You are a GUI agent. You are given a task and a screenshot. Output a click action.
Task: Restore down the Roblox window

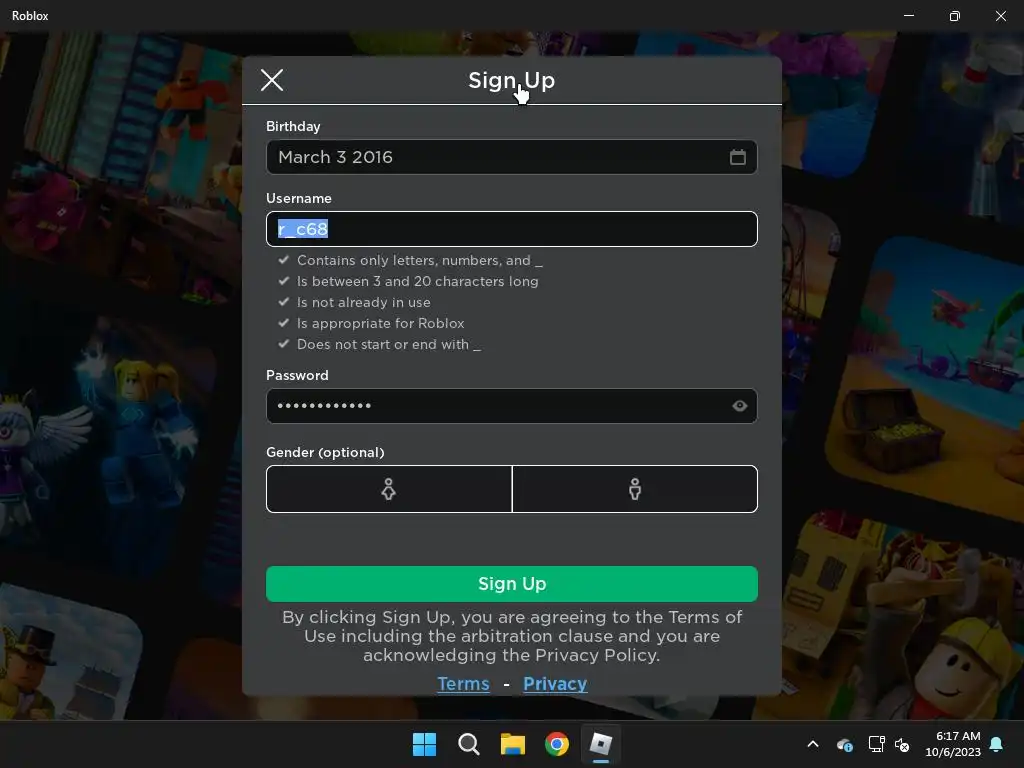955,16
